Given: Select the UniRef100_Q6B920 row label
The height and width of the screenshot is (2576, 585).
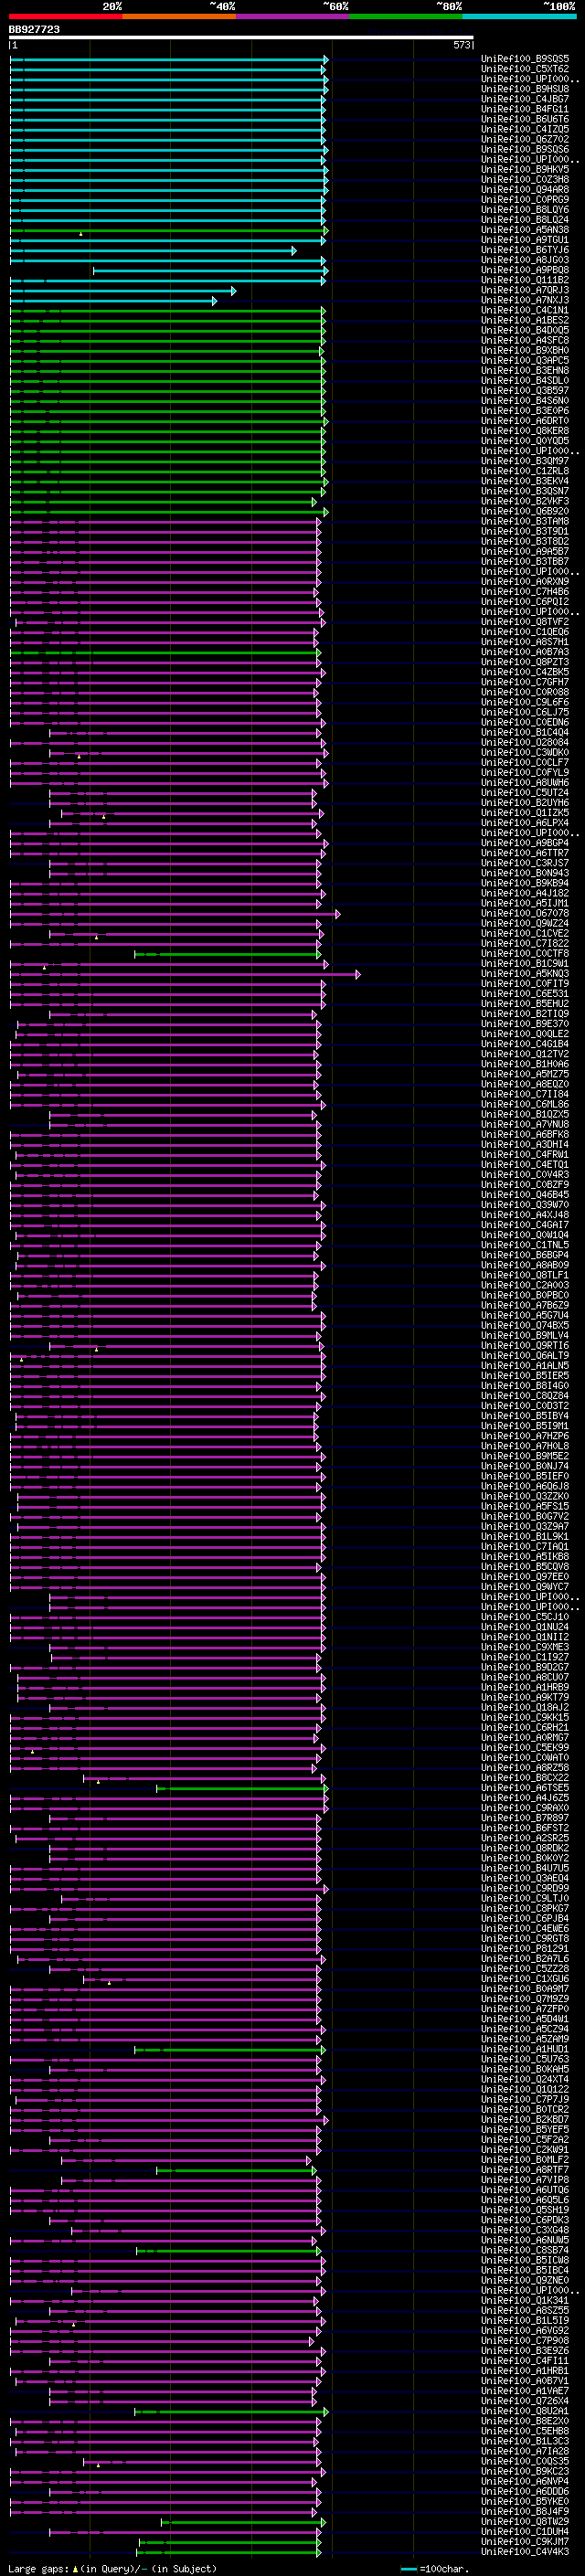Looking at the screenshot, I should [525, 511].
